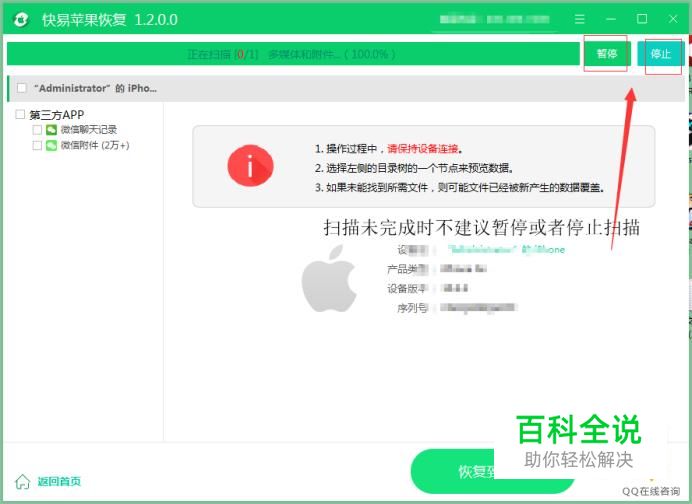Click tip 3 如果未能找到所需文件 text

click(x=459, y=188)
